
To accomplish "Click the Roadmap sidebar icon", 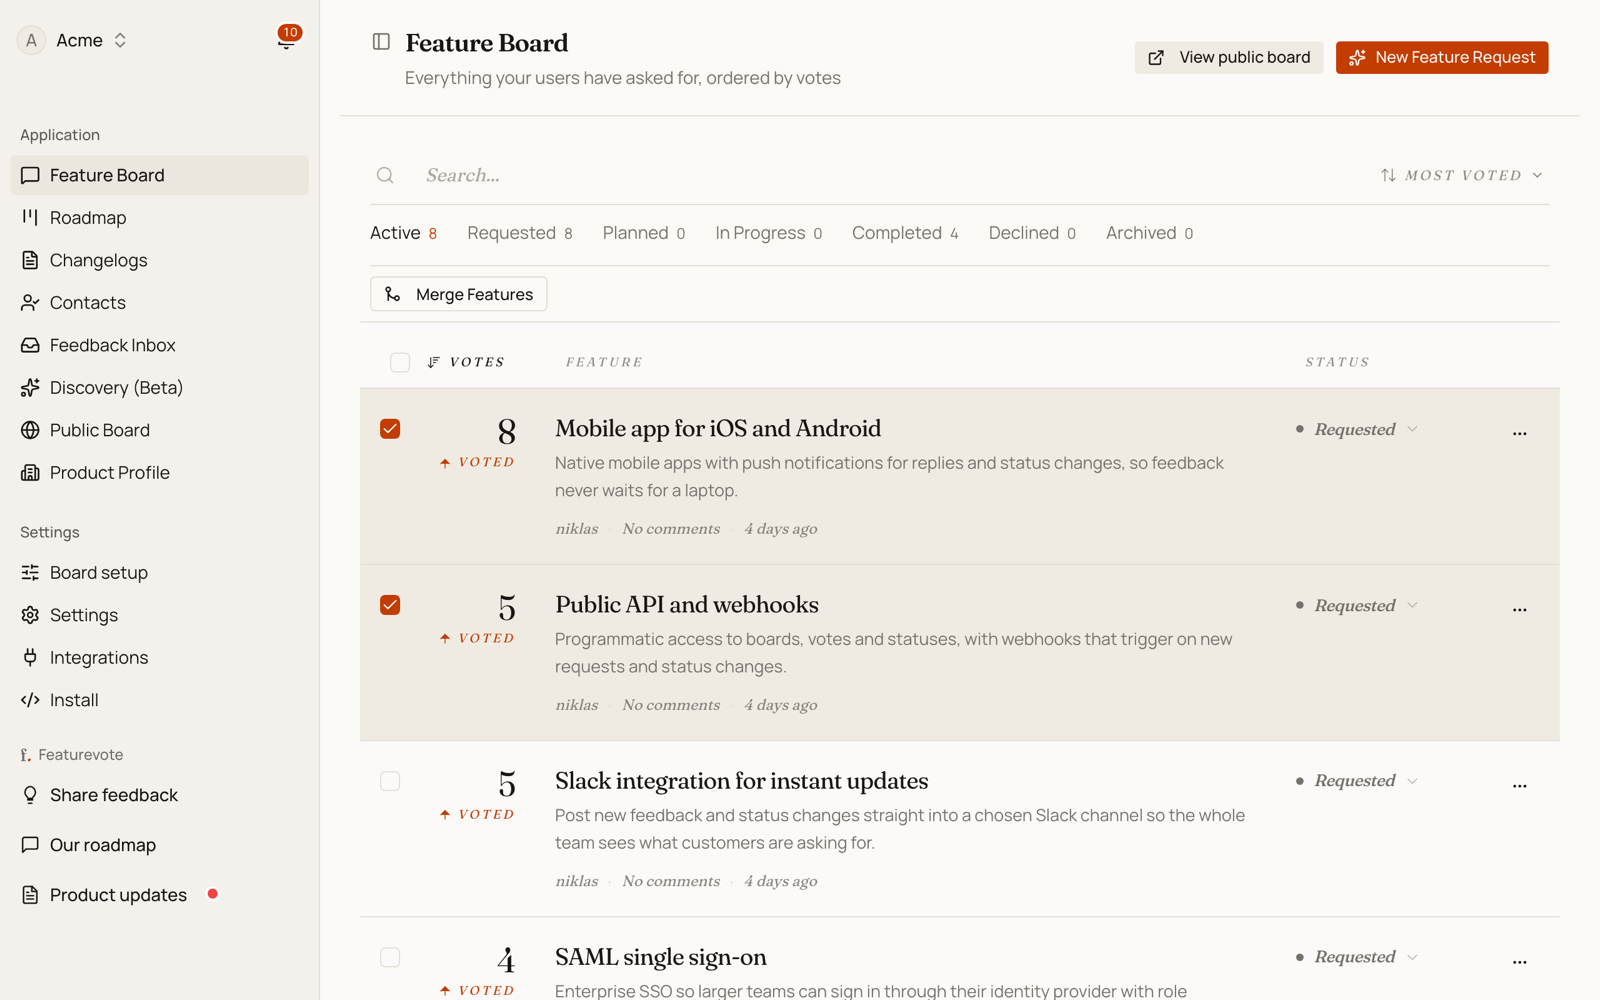I will (x=30, y=217).
